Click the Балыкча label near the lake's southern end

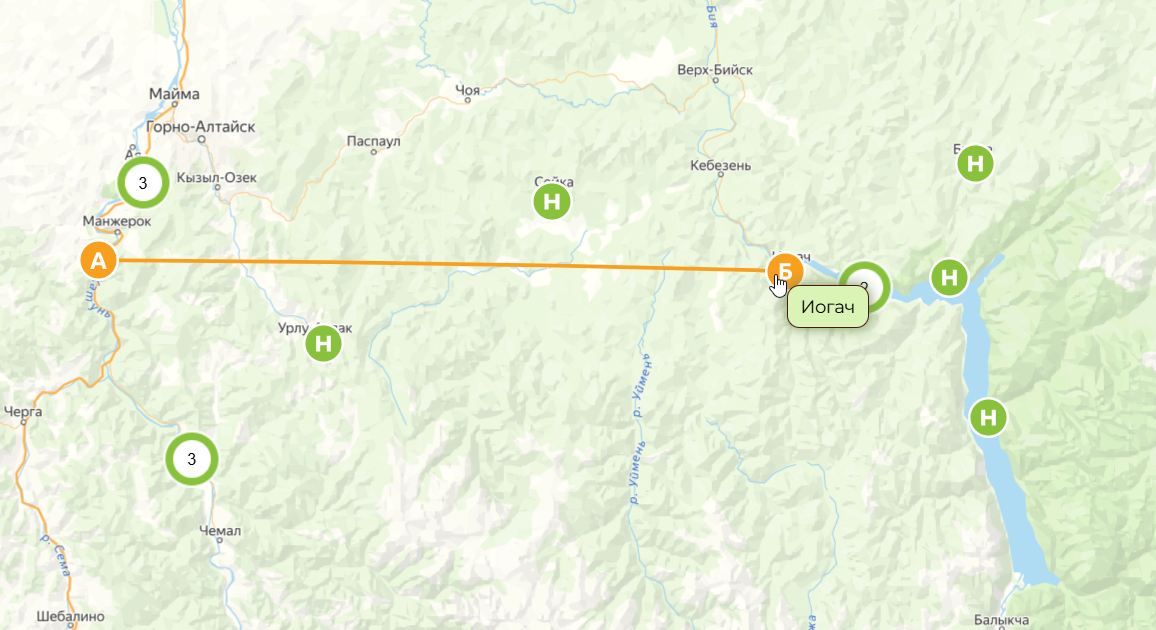coord(1001,620)
